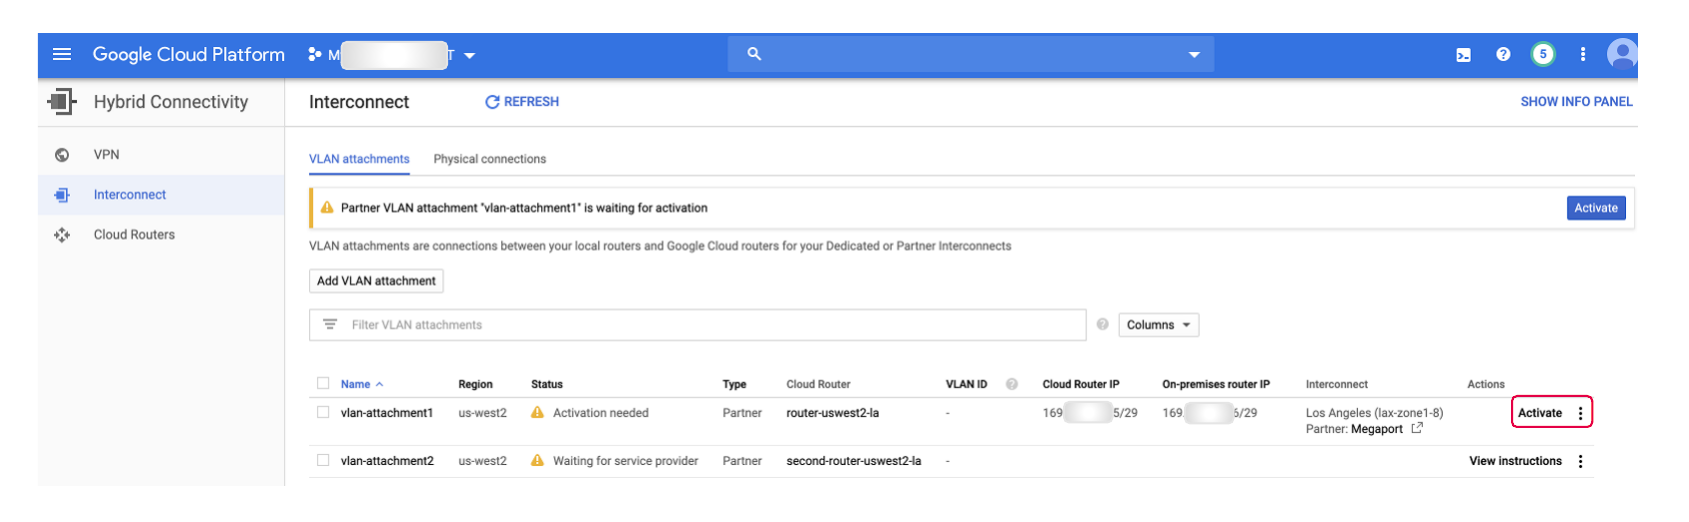The image size is (1689, 522).
Task: Check the vlan-attachment2 row checkbox
Action: click(x=323, y=460)
